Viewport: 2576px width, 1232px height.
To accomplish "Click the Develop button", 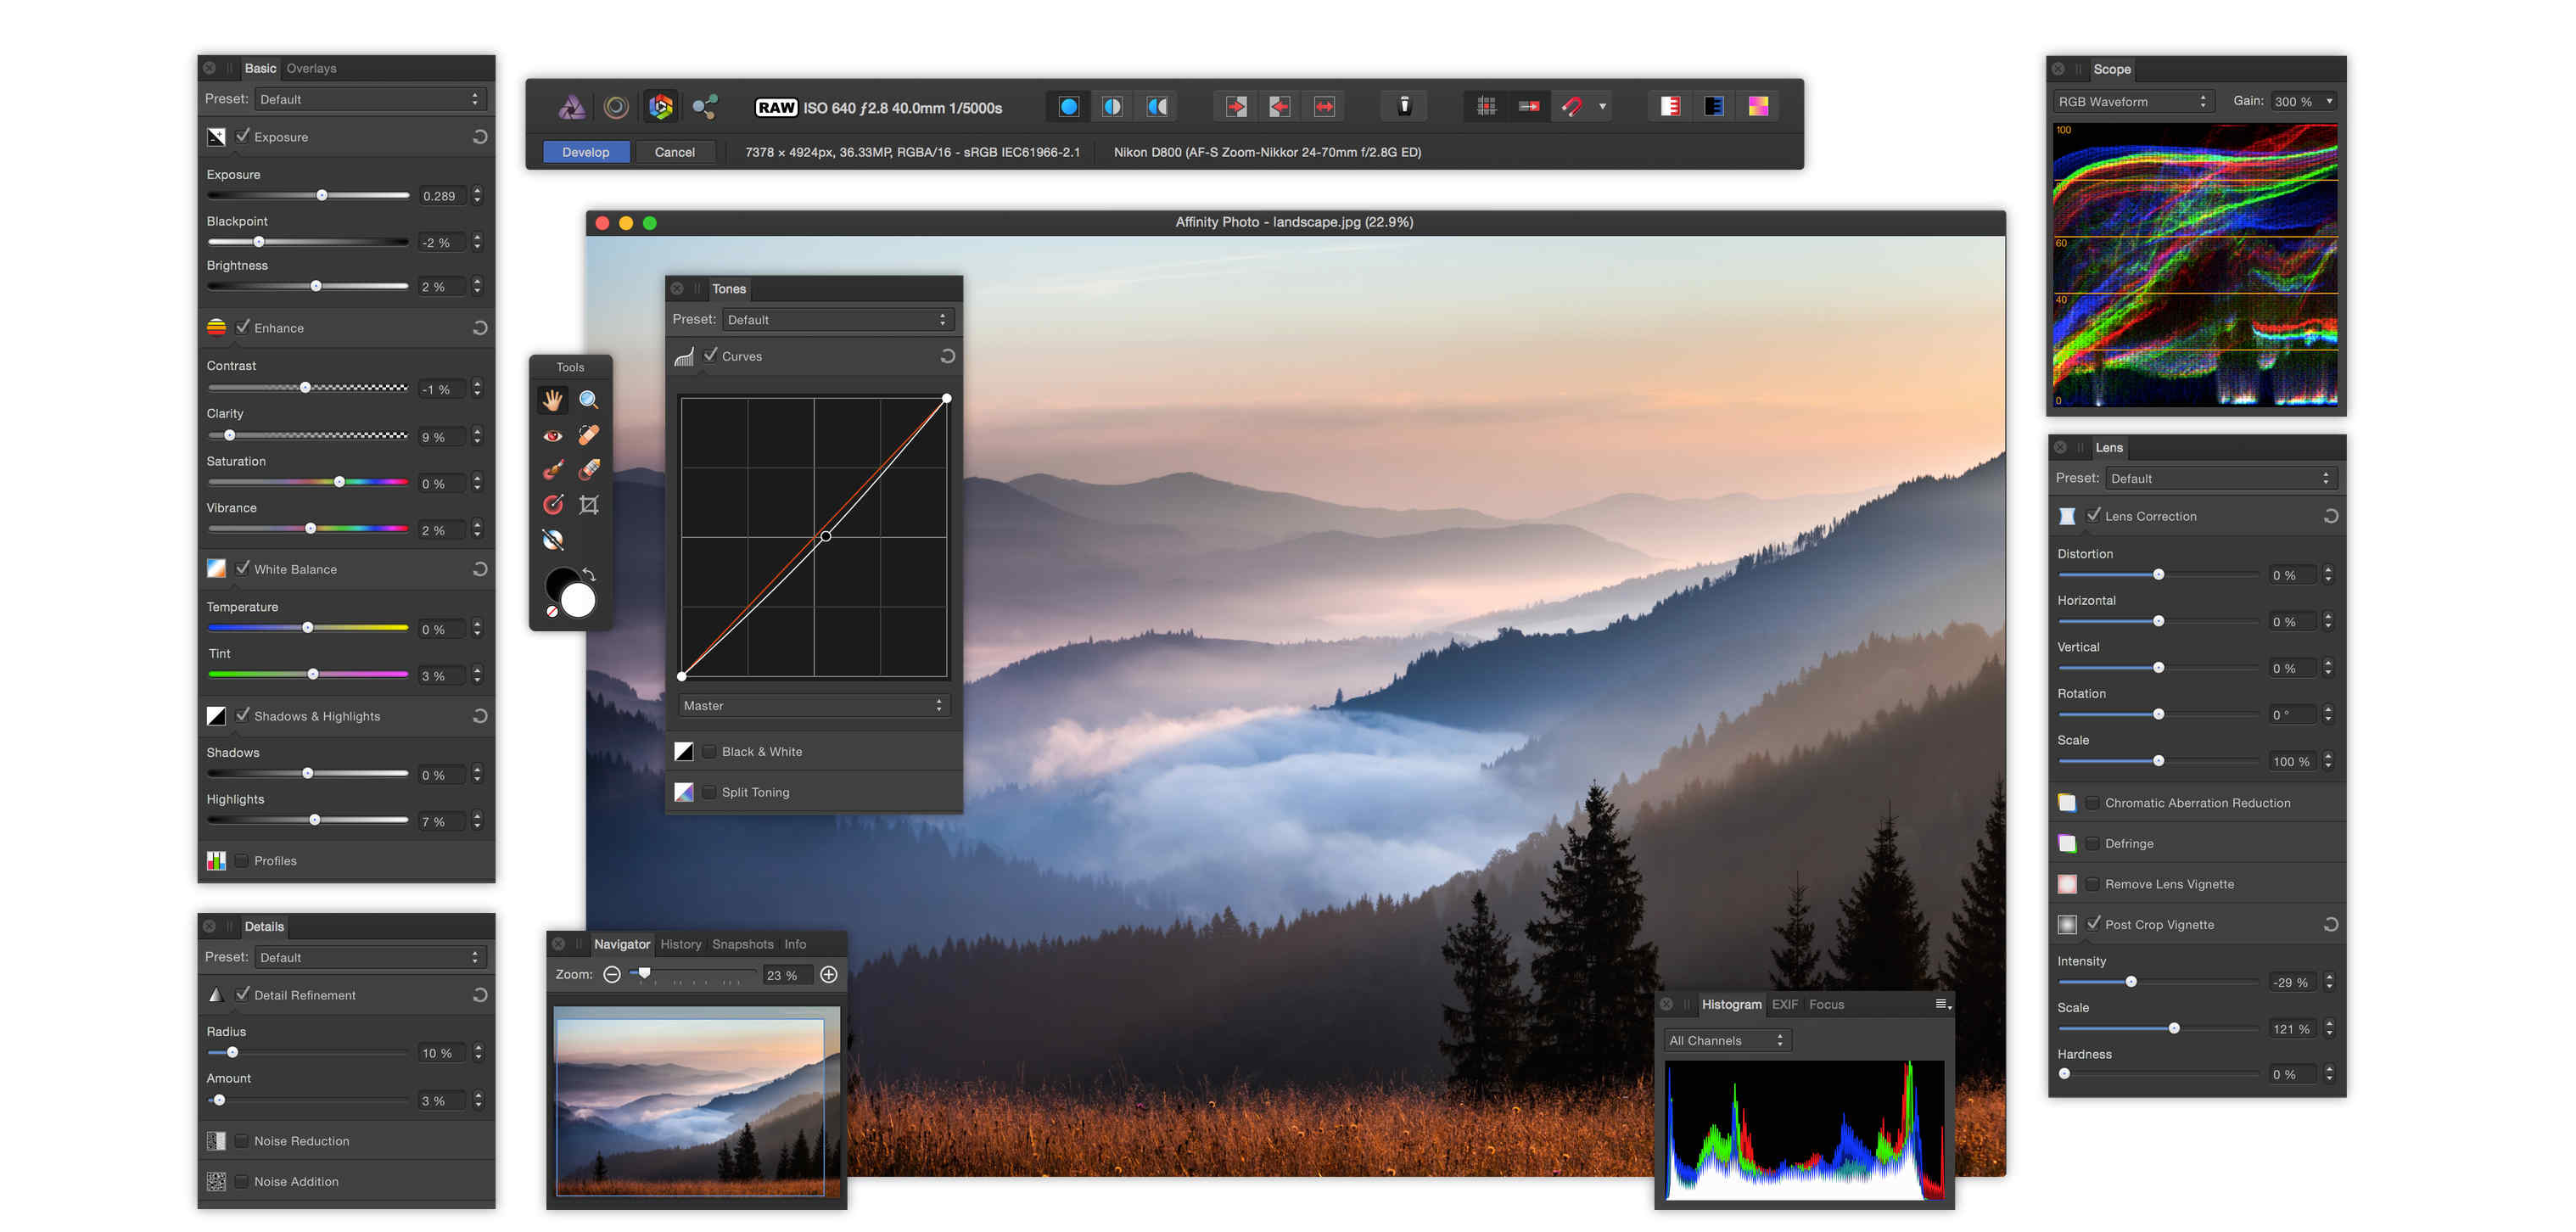I will 585,152.
